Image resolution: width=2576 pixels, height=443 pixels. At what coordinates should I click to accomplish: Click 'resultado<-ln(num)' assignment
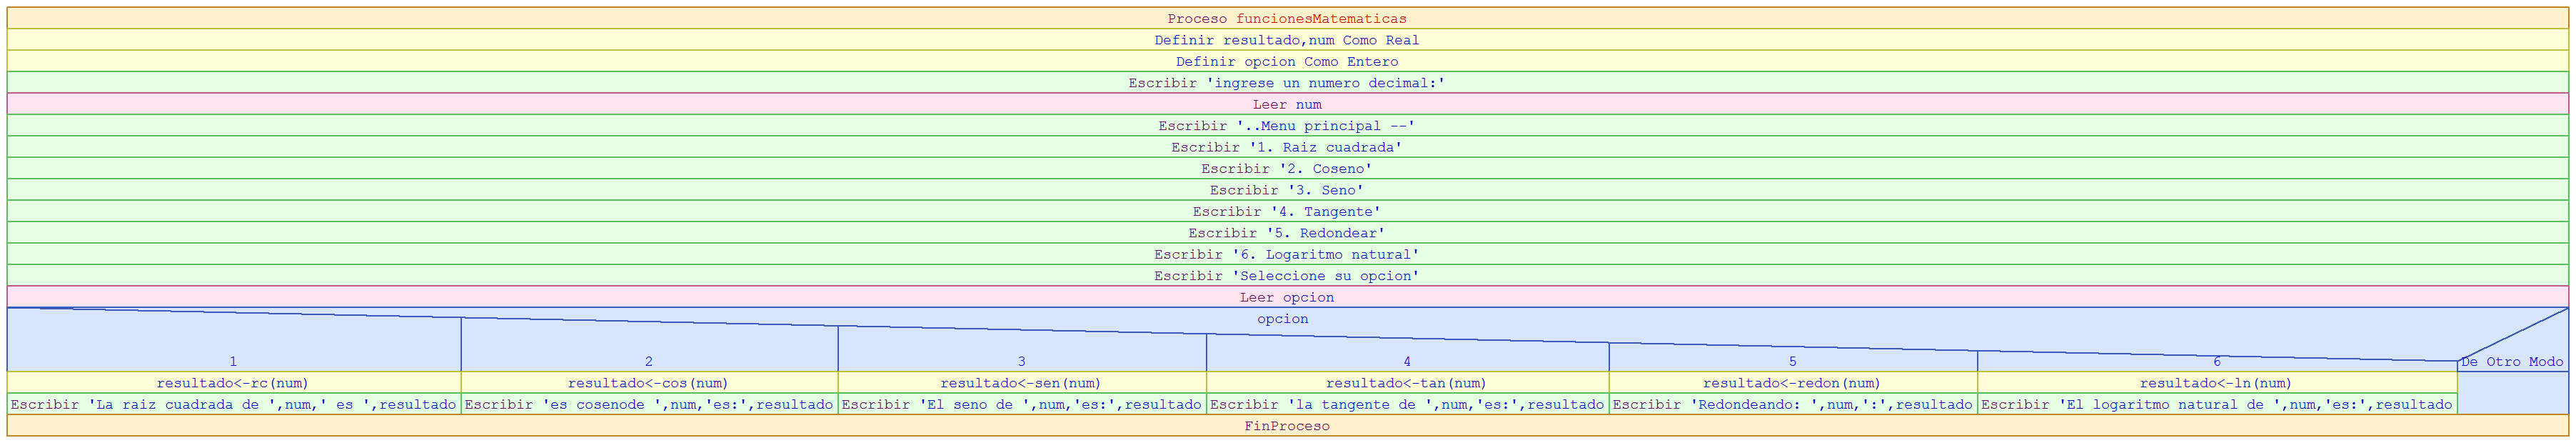click(2217, 383)
